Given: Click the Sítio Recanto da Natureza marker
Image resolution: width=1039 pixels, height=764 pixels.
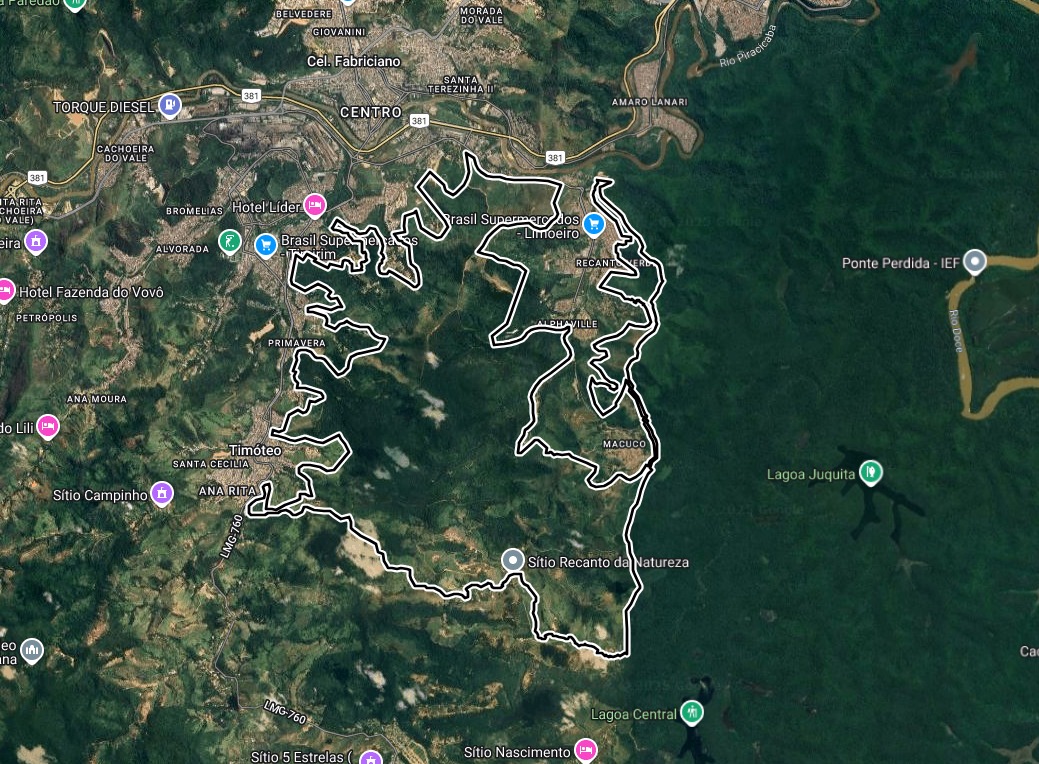Looking at the screenshot, I should click(513, 561).
